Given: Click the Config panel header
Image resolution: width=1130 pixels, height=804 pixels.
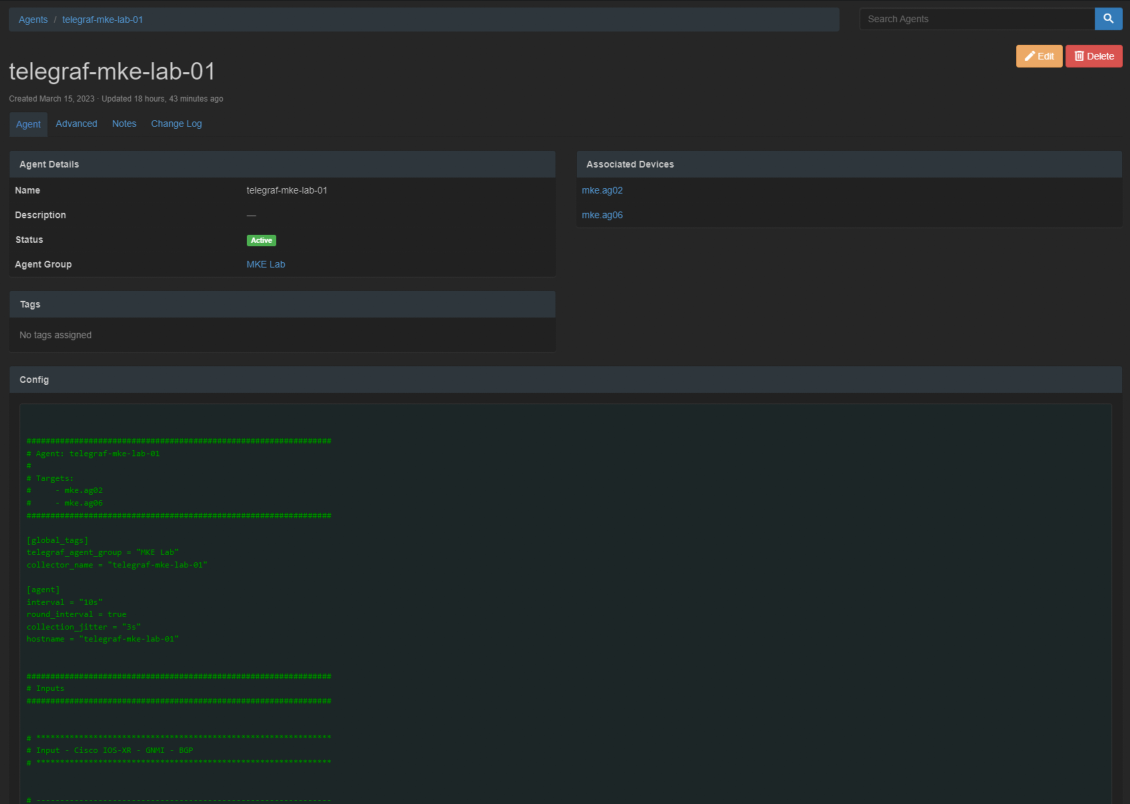Looking at the screenshot, I should point(565,380).
